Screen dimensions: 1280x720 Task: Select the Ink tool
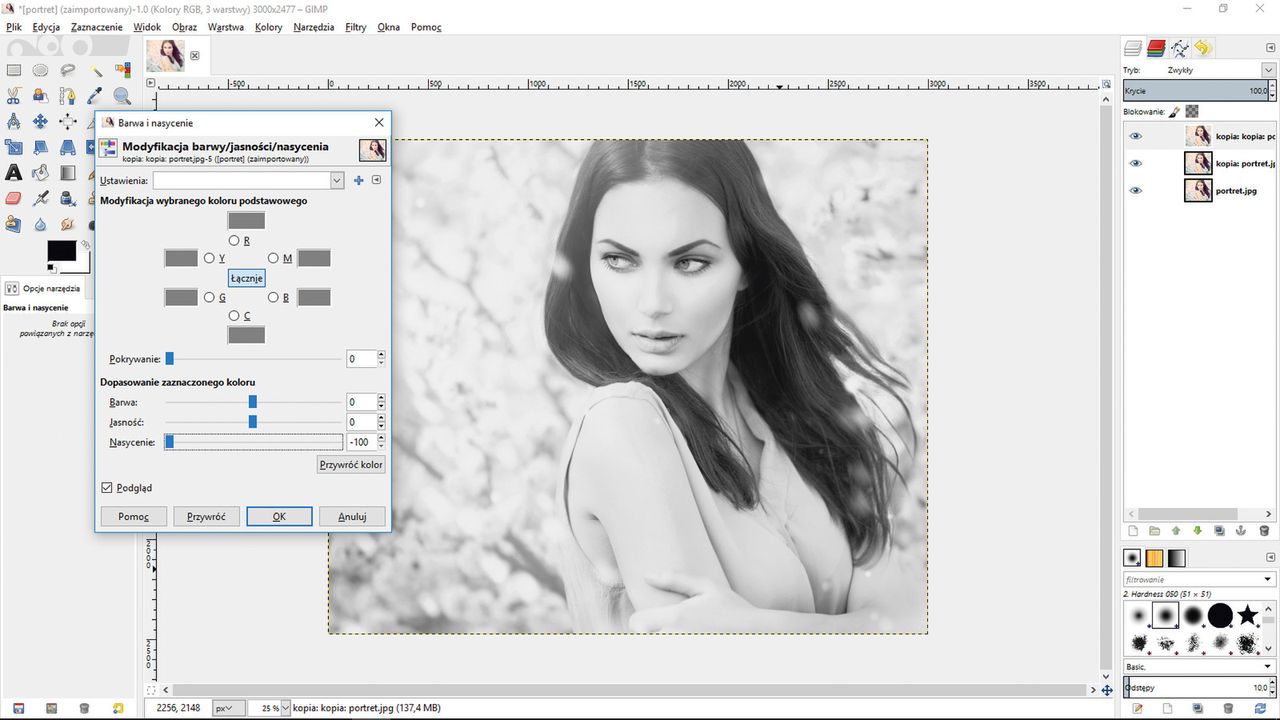tap(68, 198)
